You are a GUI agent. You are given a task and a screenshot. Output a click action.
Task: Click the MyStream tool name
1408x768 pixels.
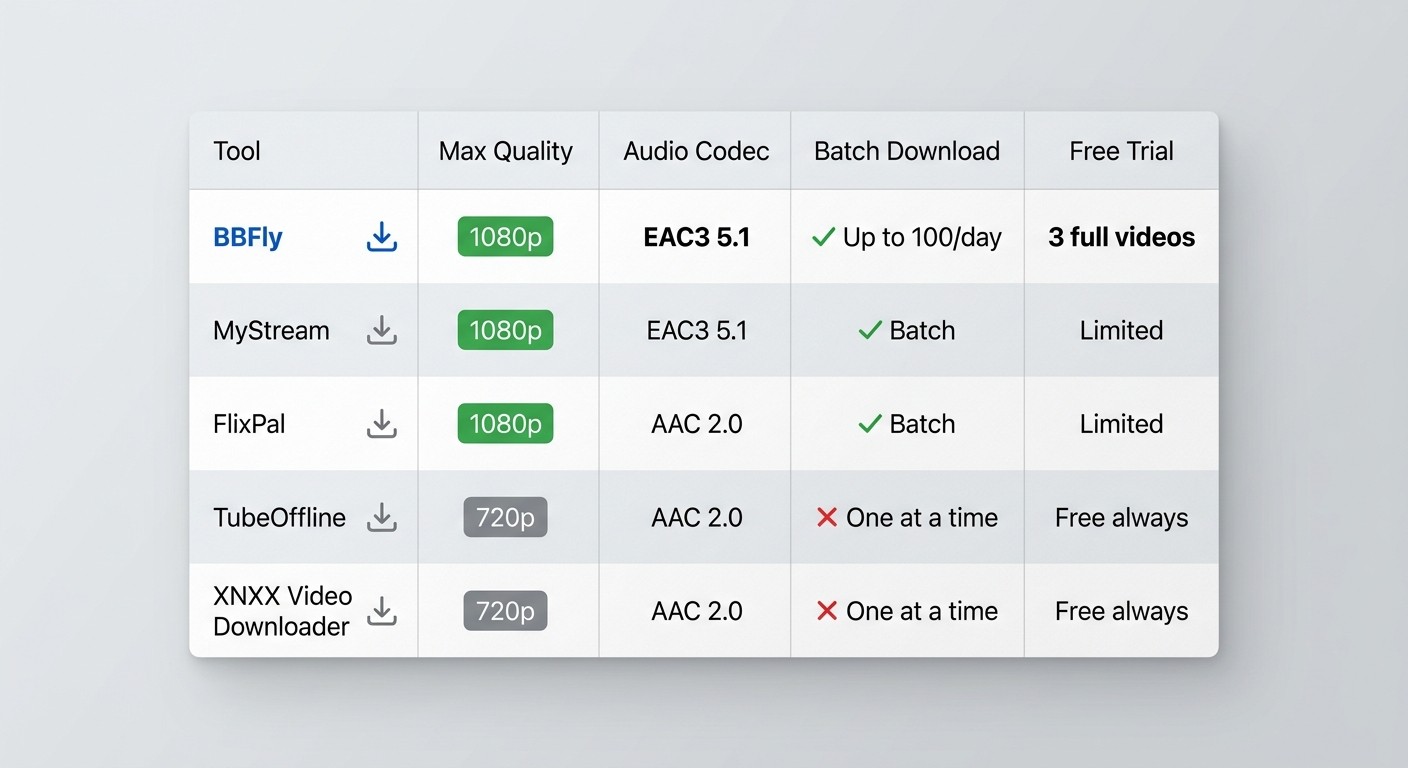point(271,330)
